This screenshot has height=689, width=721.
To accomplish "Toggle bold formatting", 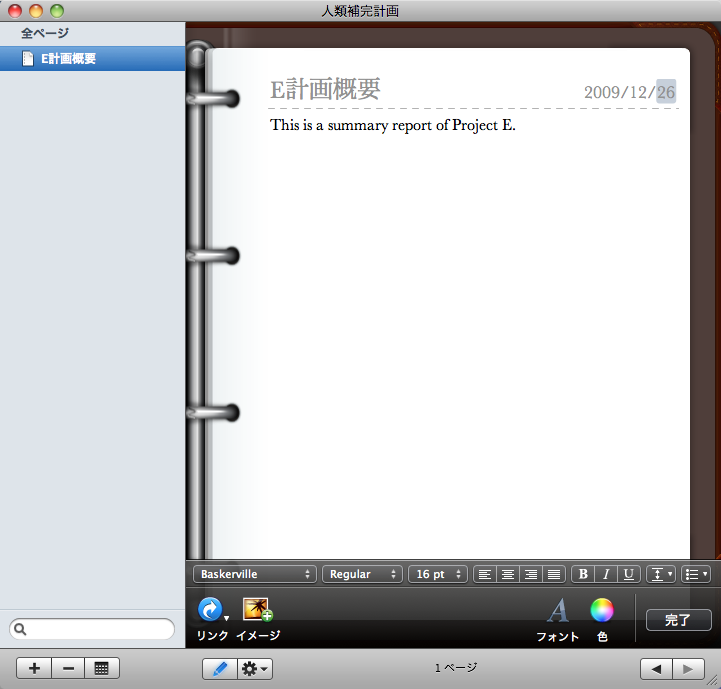I will (x=583, y=574).
